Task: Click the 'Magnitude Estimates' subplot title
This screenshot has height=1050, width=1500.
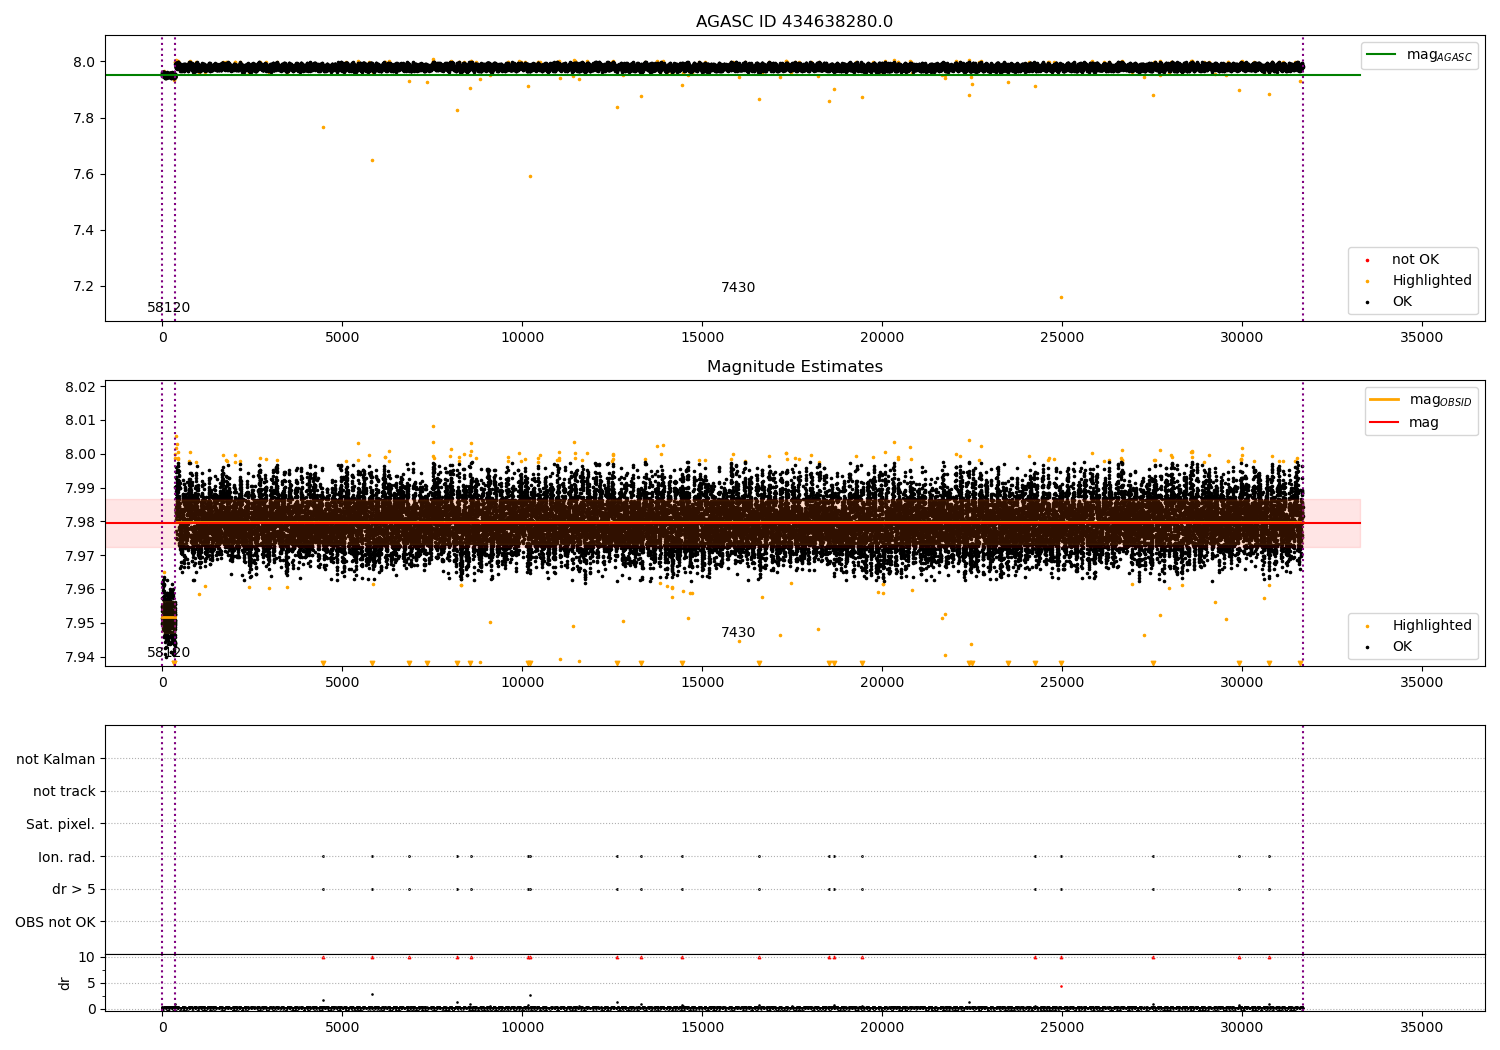Action: tap(794, 367)
